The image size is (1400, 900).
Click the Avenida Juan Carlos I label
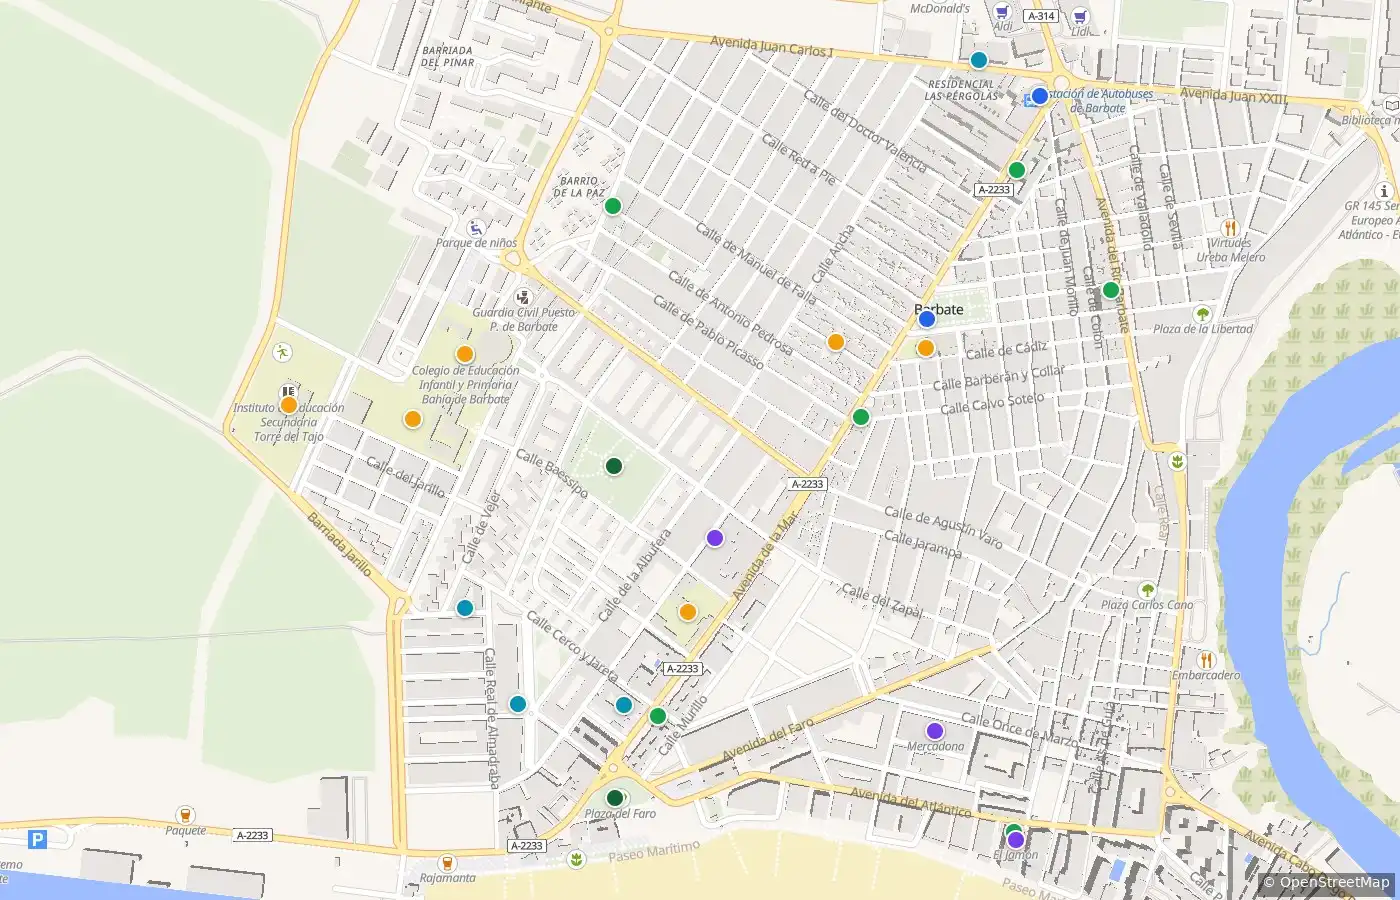click(770, 46)
